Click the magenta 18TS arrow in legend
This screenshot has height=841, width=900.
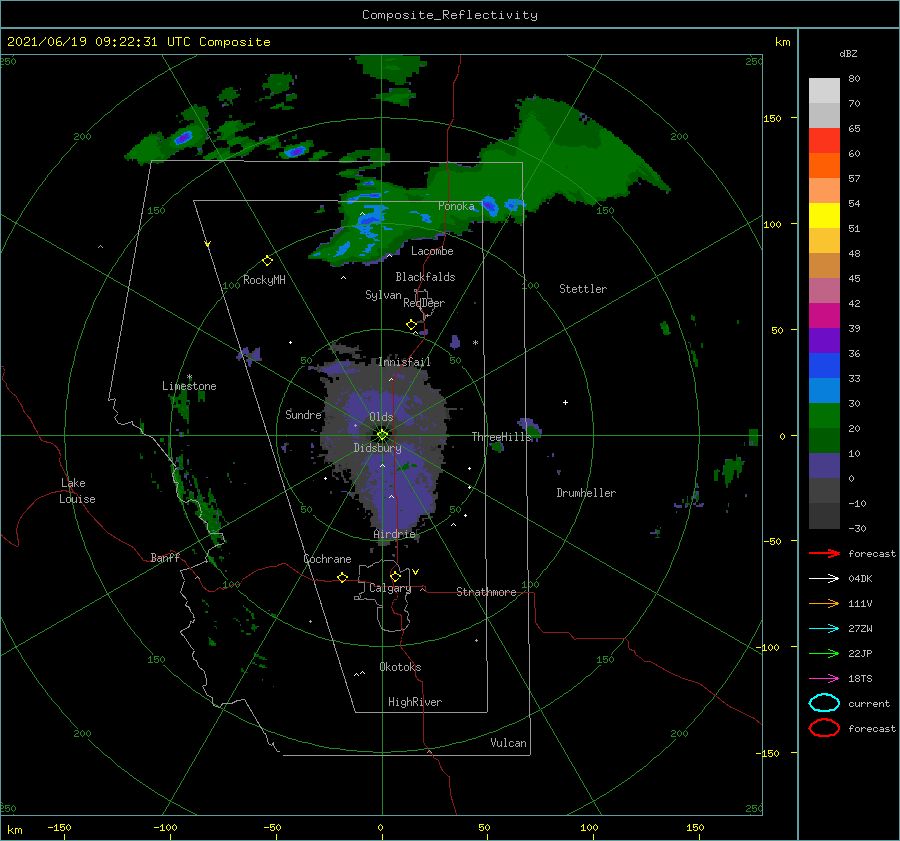(824, 679)
